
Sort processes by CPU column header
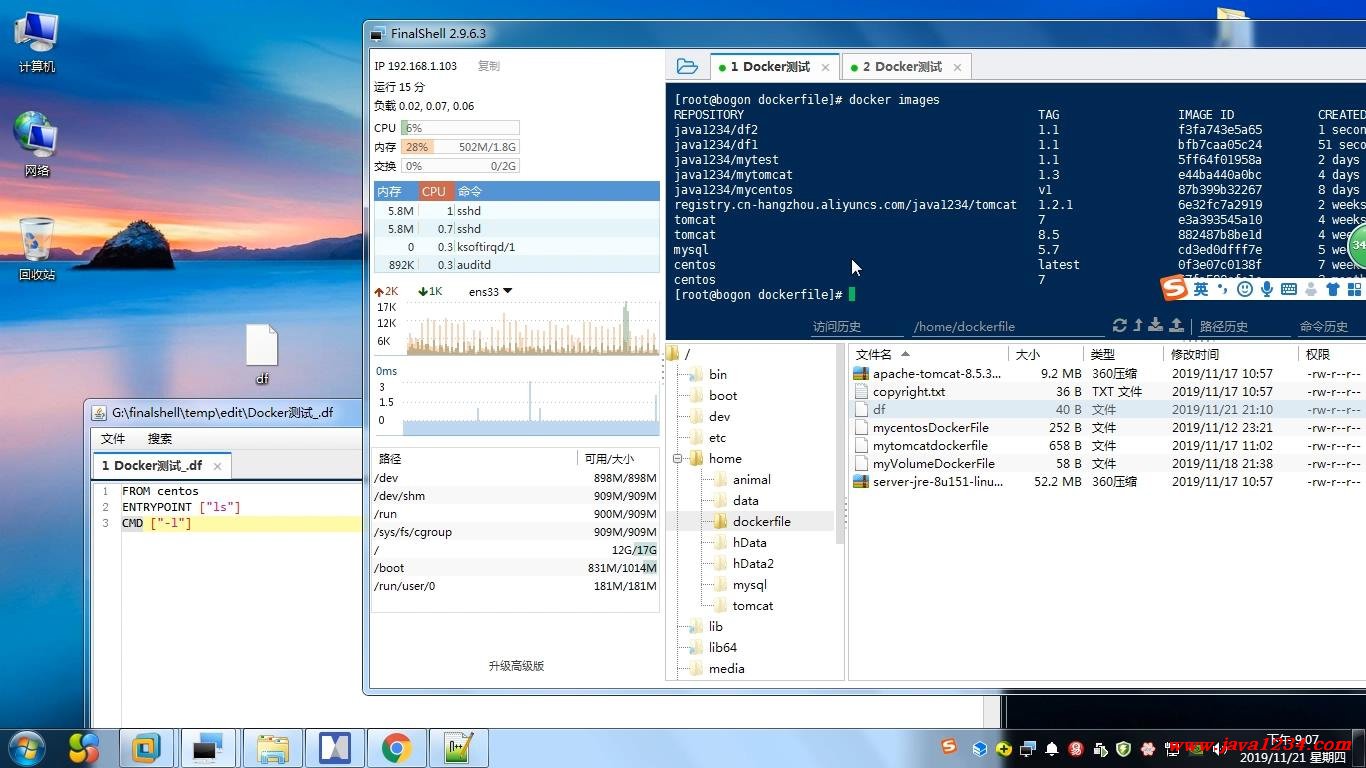click(x=434, y=191)
